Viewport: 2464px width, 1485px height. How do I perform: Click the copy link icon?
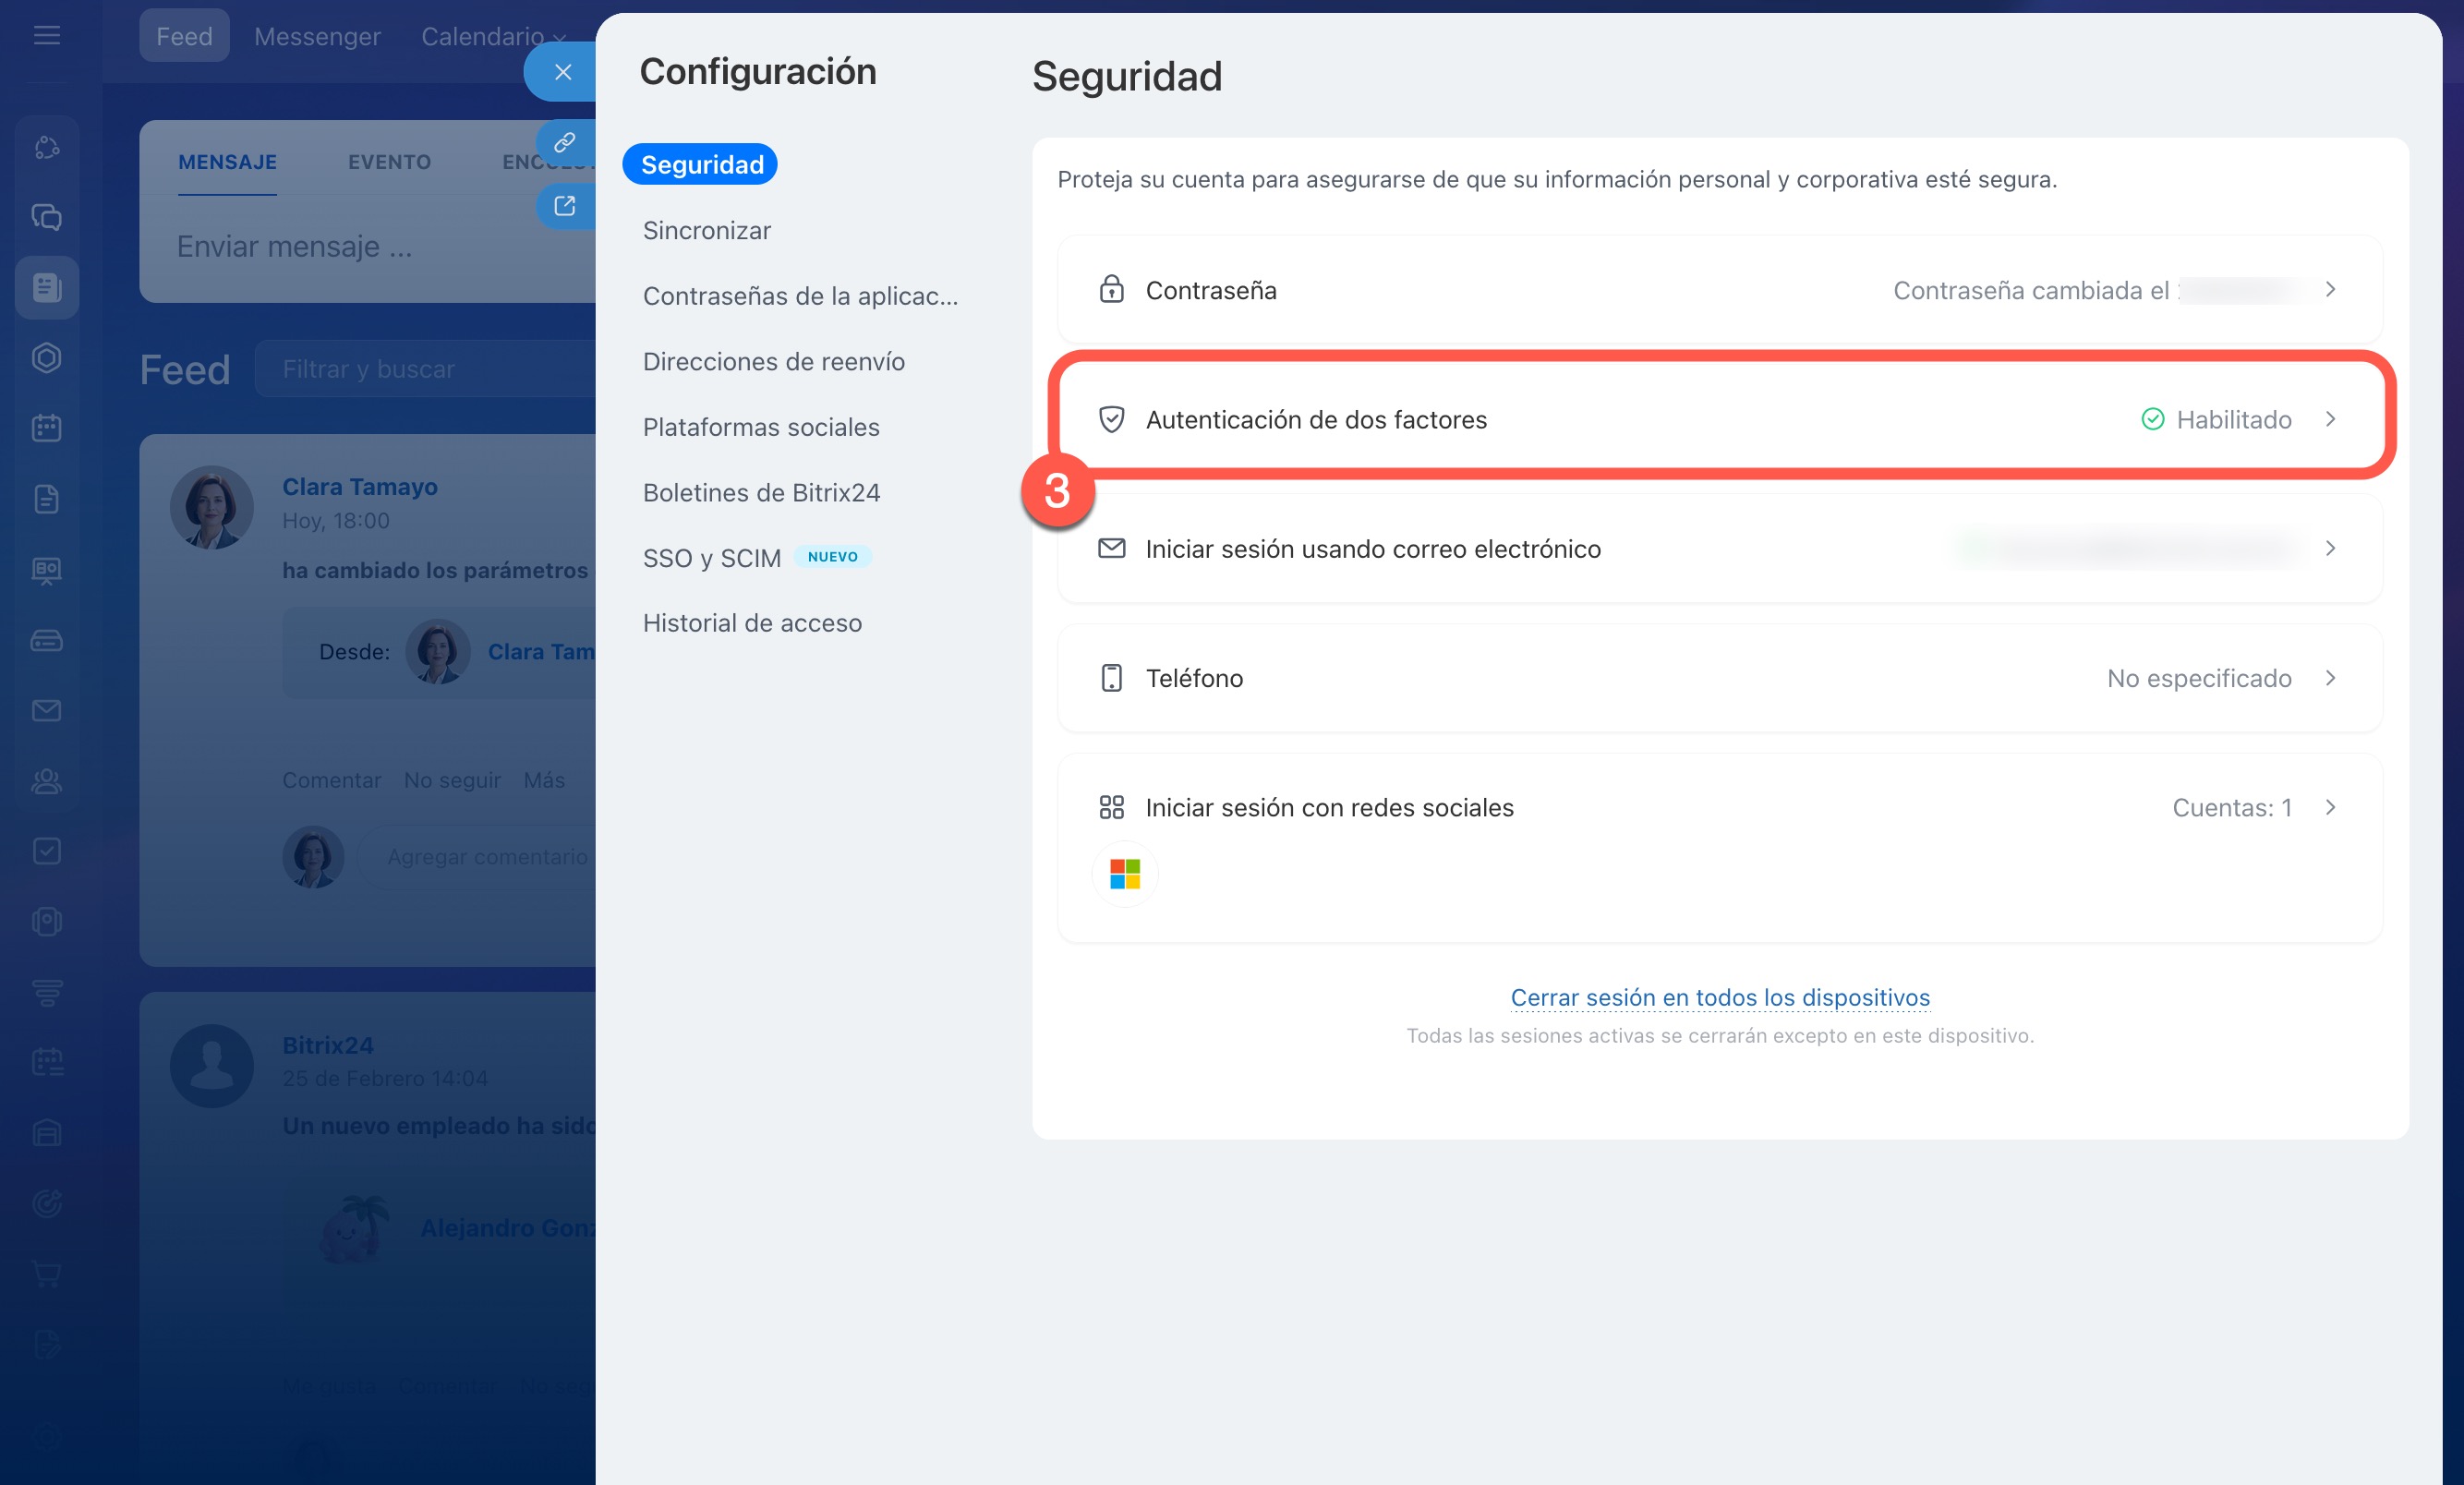pos(565,142)
